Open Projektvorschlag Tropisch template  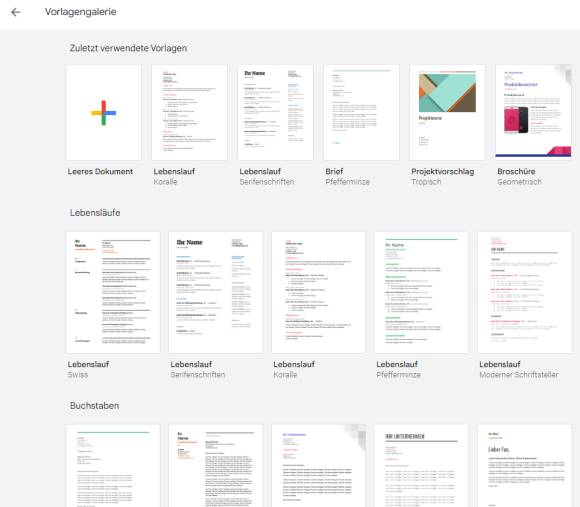pos(447,112)
